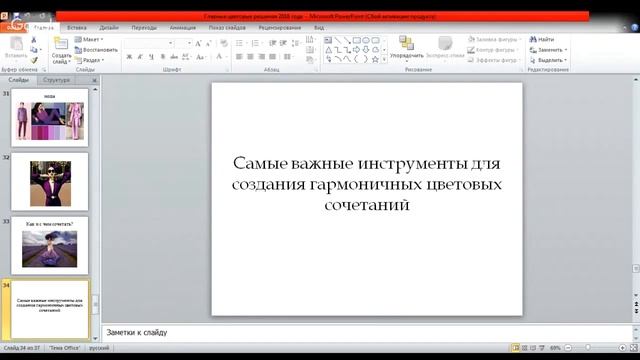The width and height of the screenshot is (640, 360).
Task: Open the Заменить replace dropdown
Action: pos(549,50)
